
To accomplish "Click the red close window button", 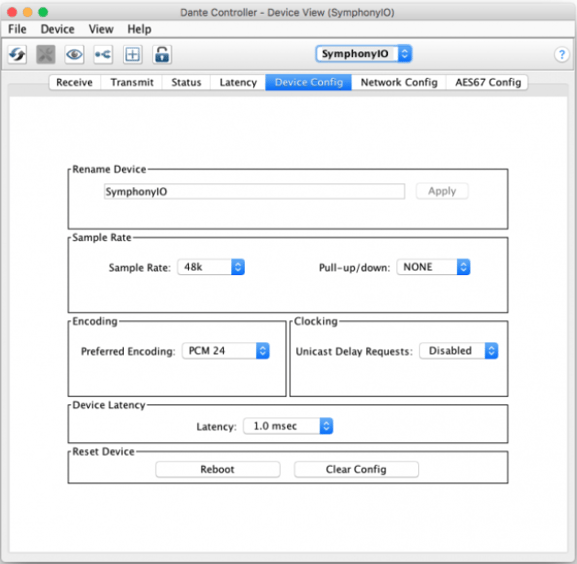I will click(12, 12).
